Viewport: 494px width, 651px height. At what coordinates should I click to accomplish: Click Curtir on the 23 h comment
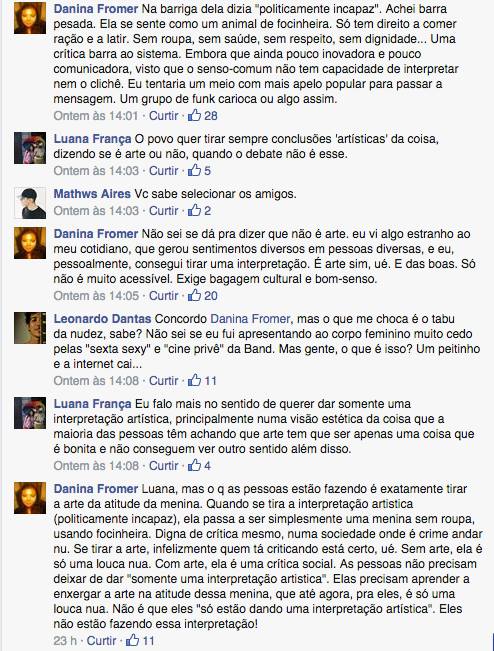click(x=101, y=640)
